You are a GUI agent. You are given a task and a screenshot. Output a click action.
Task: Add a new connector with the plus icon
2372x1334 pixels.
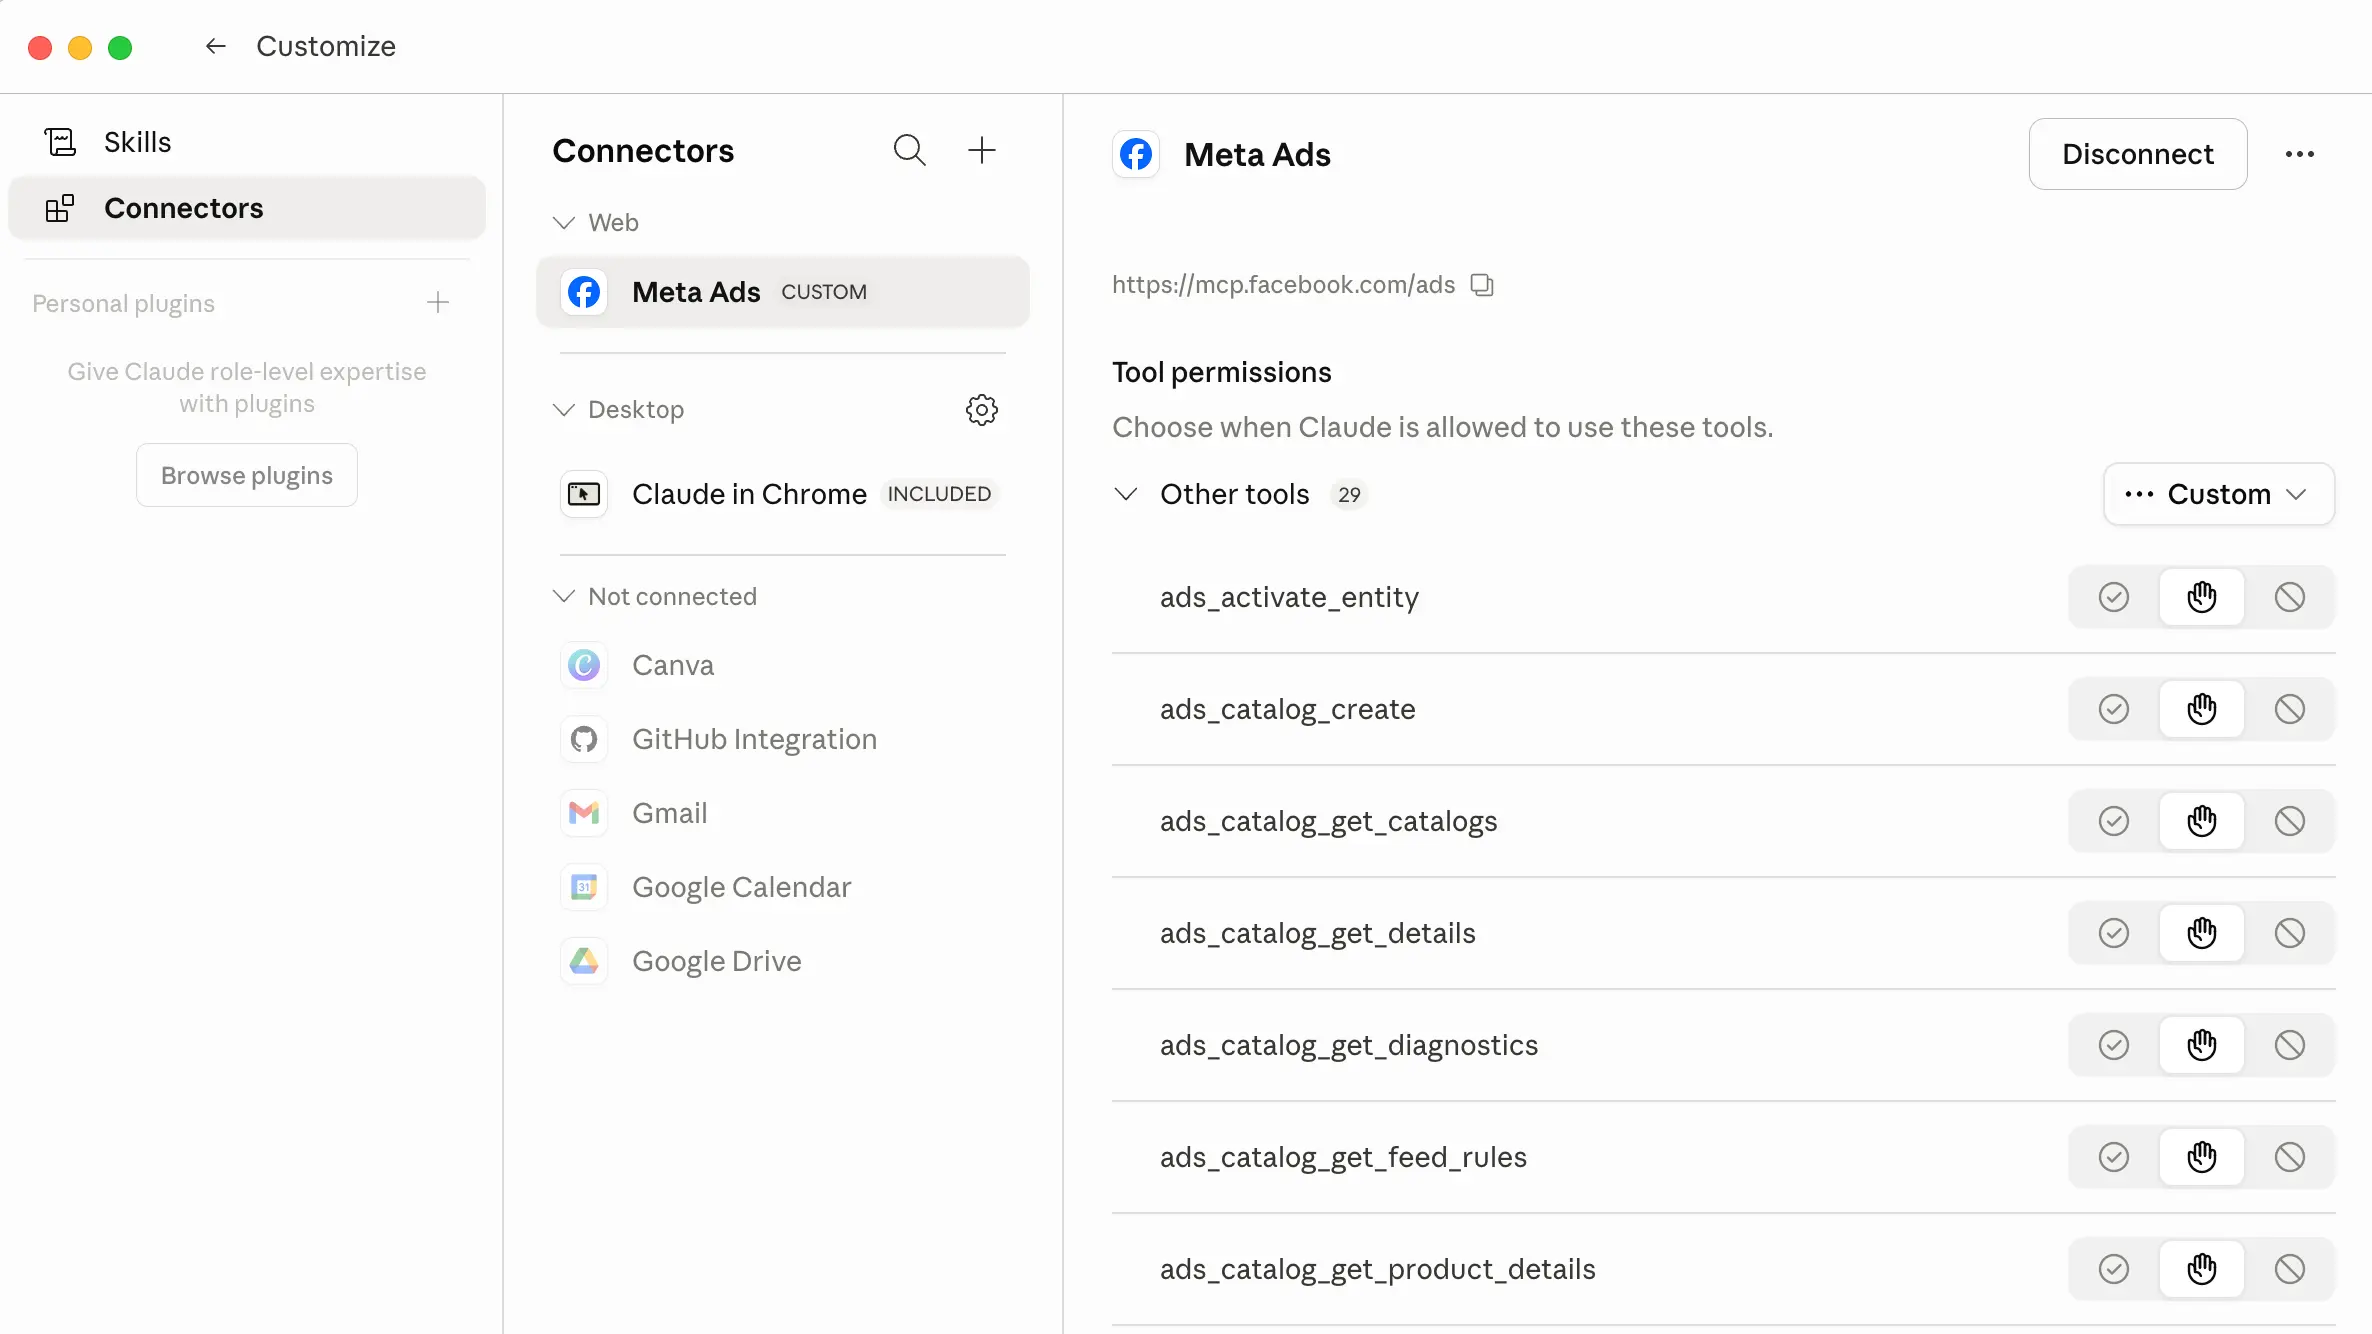click(x=982, y=150)
